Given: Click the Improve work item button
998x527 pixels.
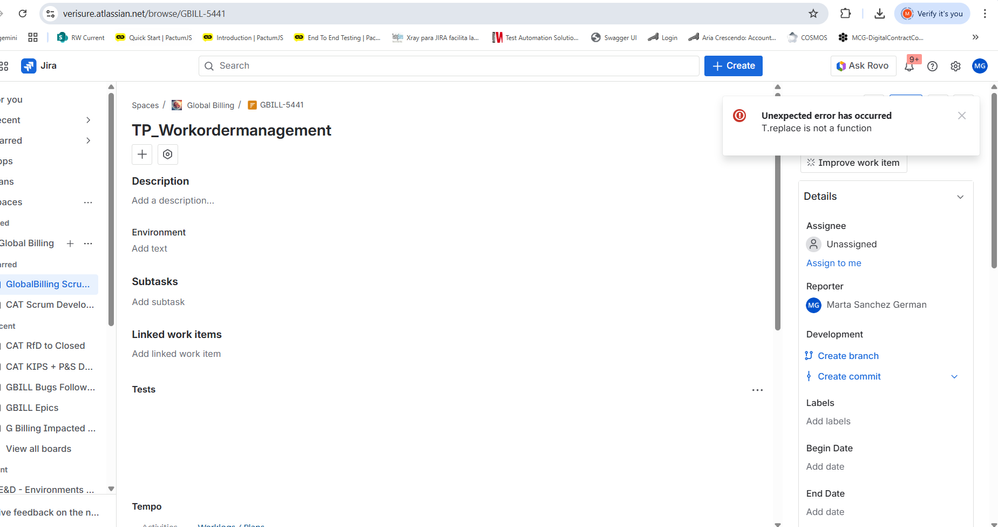Looking at the screenshot, I should [x=853, y=163].
